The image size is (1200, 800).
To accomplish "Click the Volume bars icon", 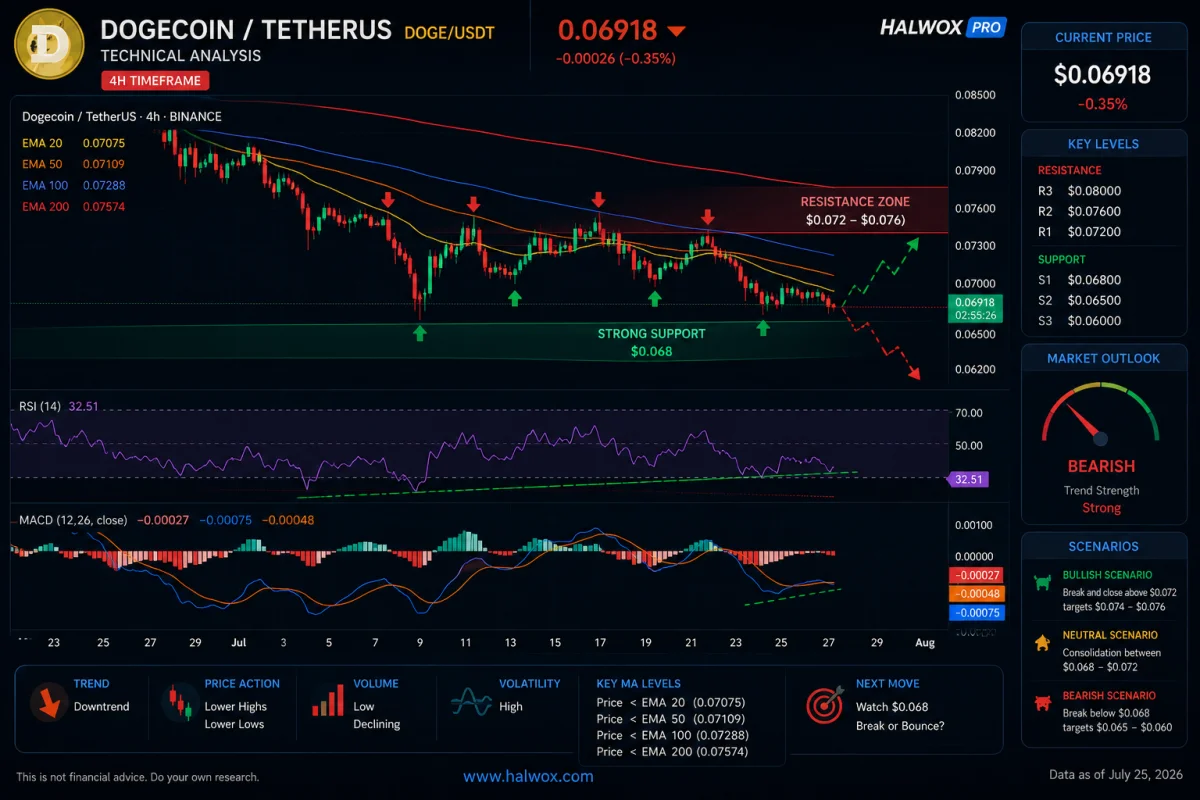I will [x=326, y=699].
